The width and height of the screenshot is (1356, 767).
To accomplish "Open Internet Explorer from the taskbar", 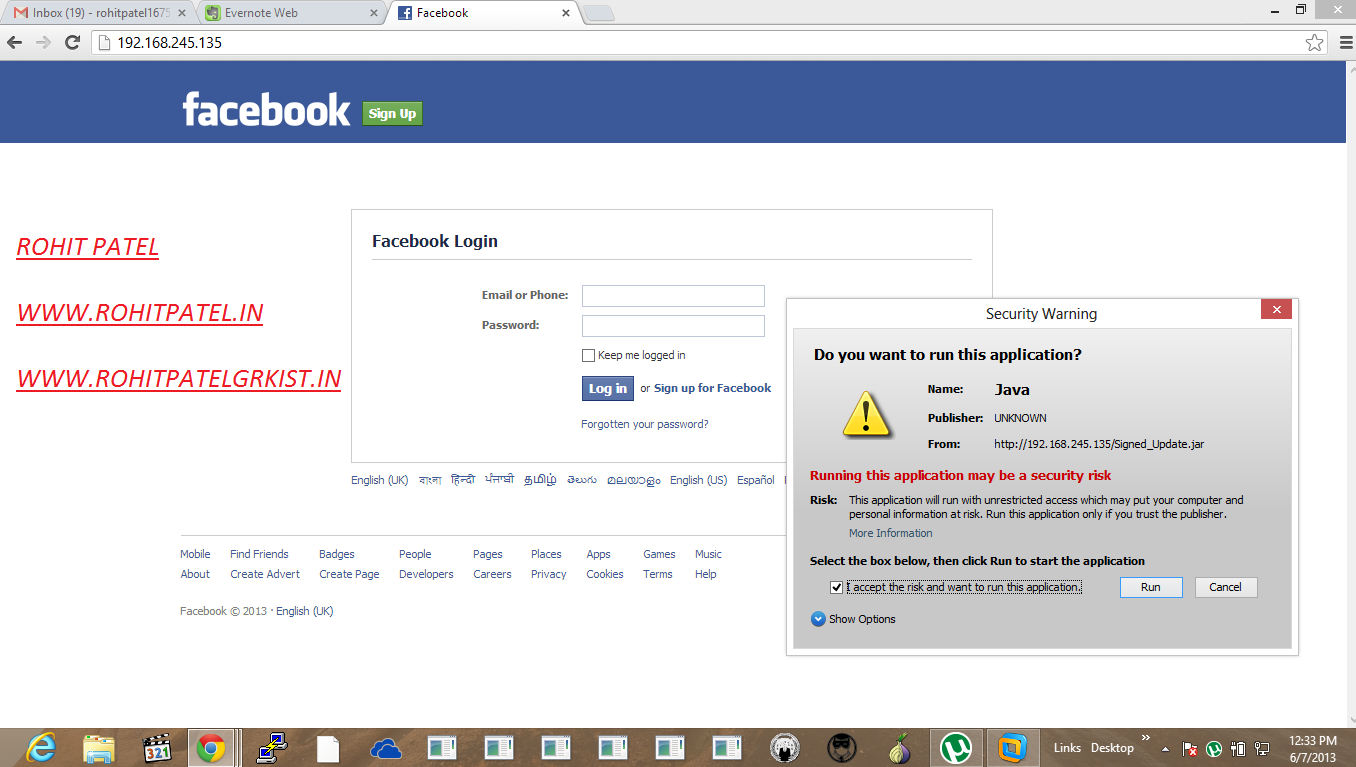I will pos(41,747).
